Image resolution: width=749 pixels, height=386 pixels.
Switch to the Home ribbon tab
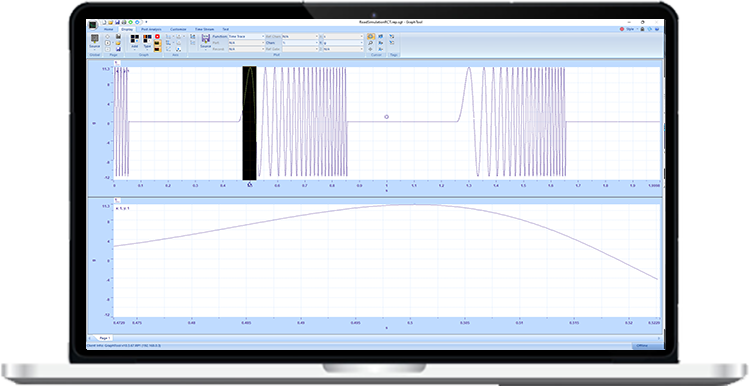click(108, 29)
